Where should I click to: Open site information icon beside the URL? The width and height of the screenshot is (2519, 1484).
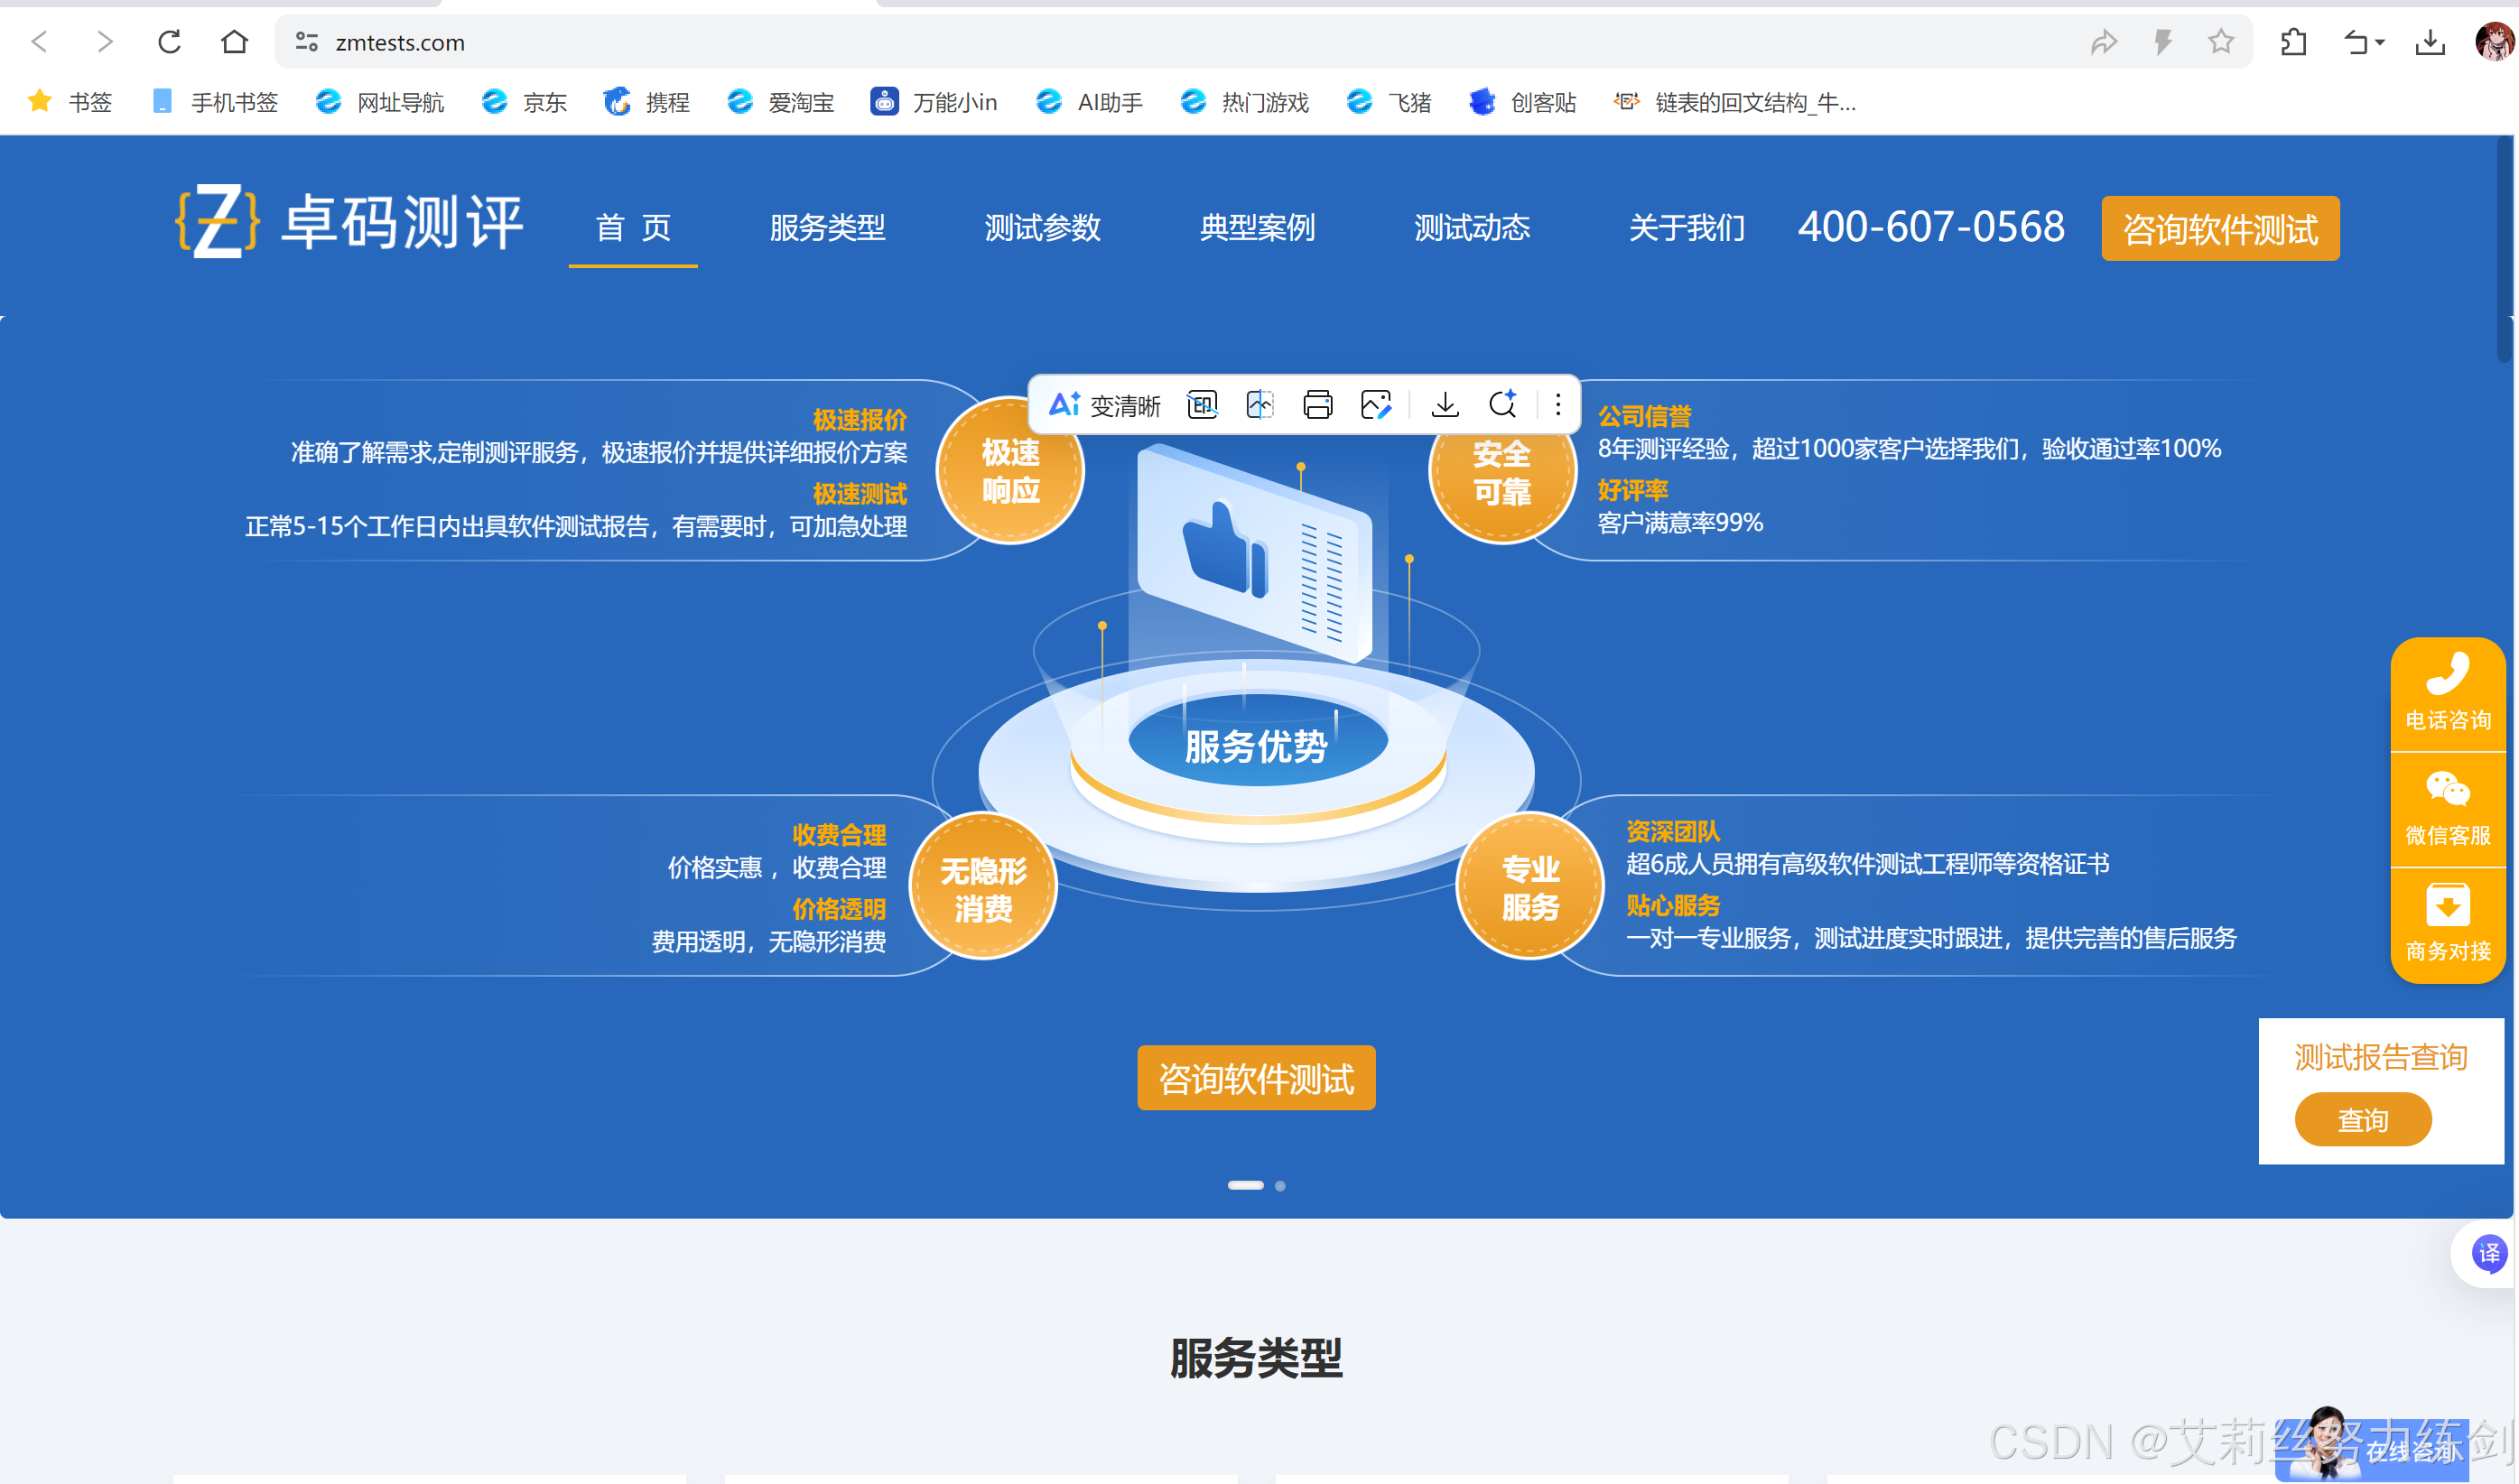coord(306,42)
